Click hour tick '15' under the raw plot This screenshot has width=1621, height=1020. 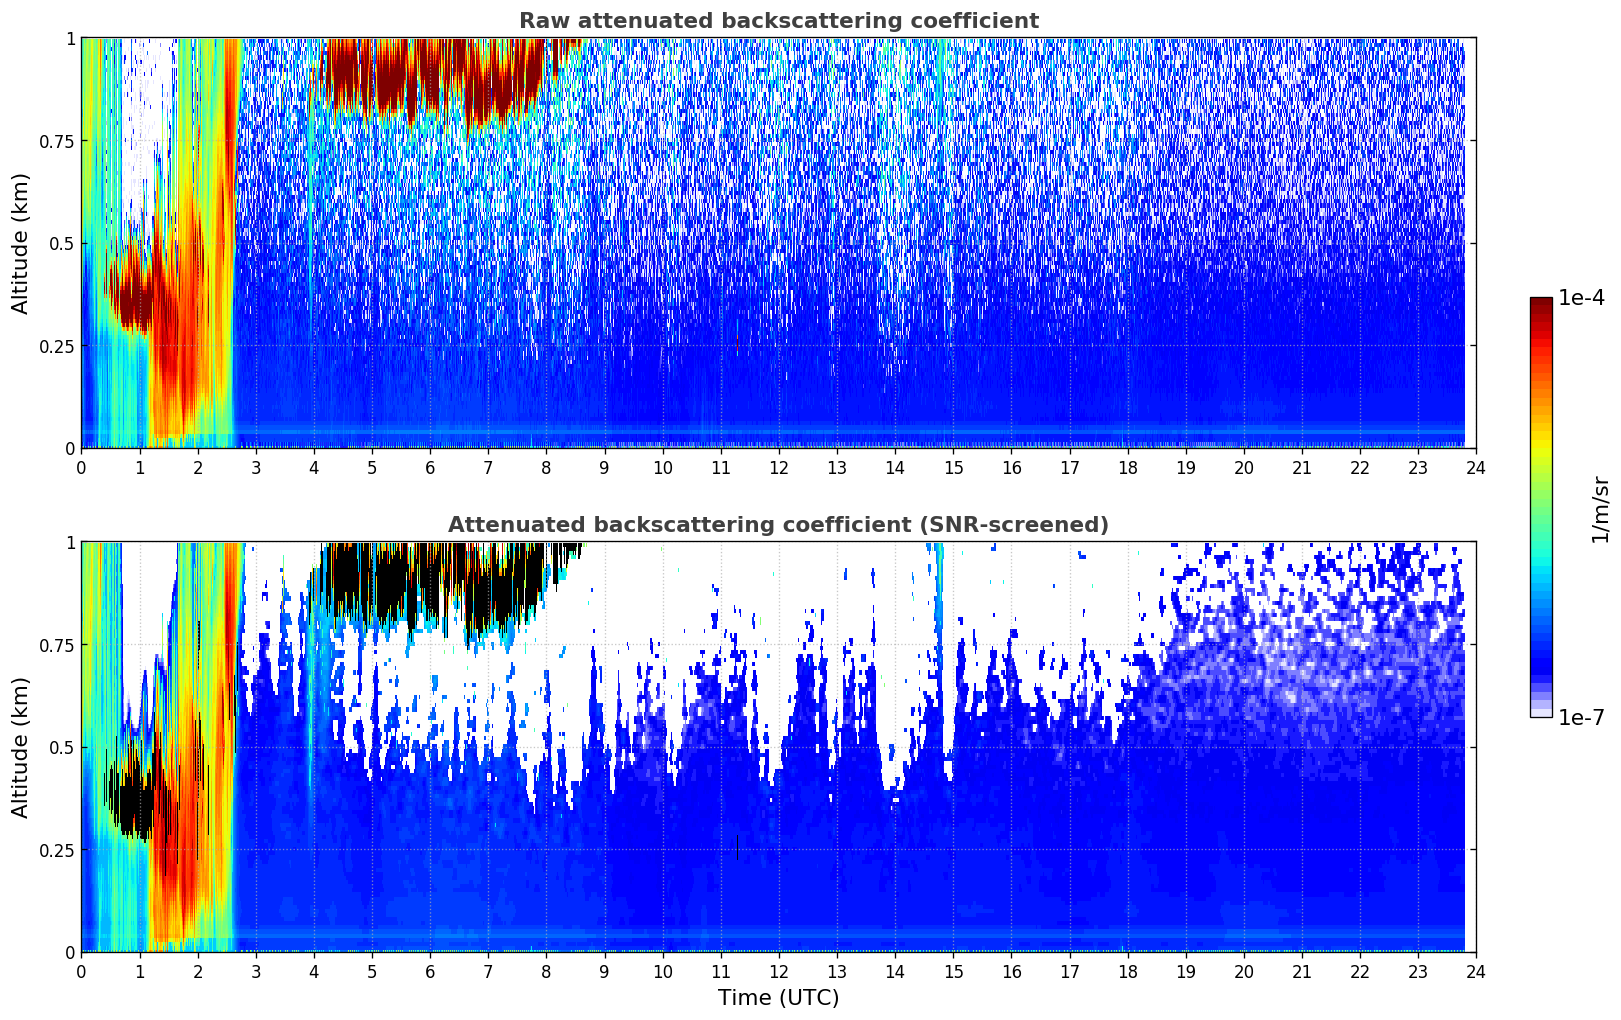(x=953, y=467)
